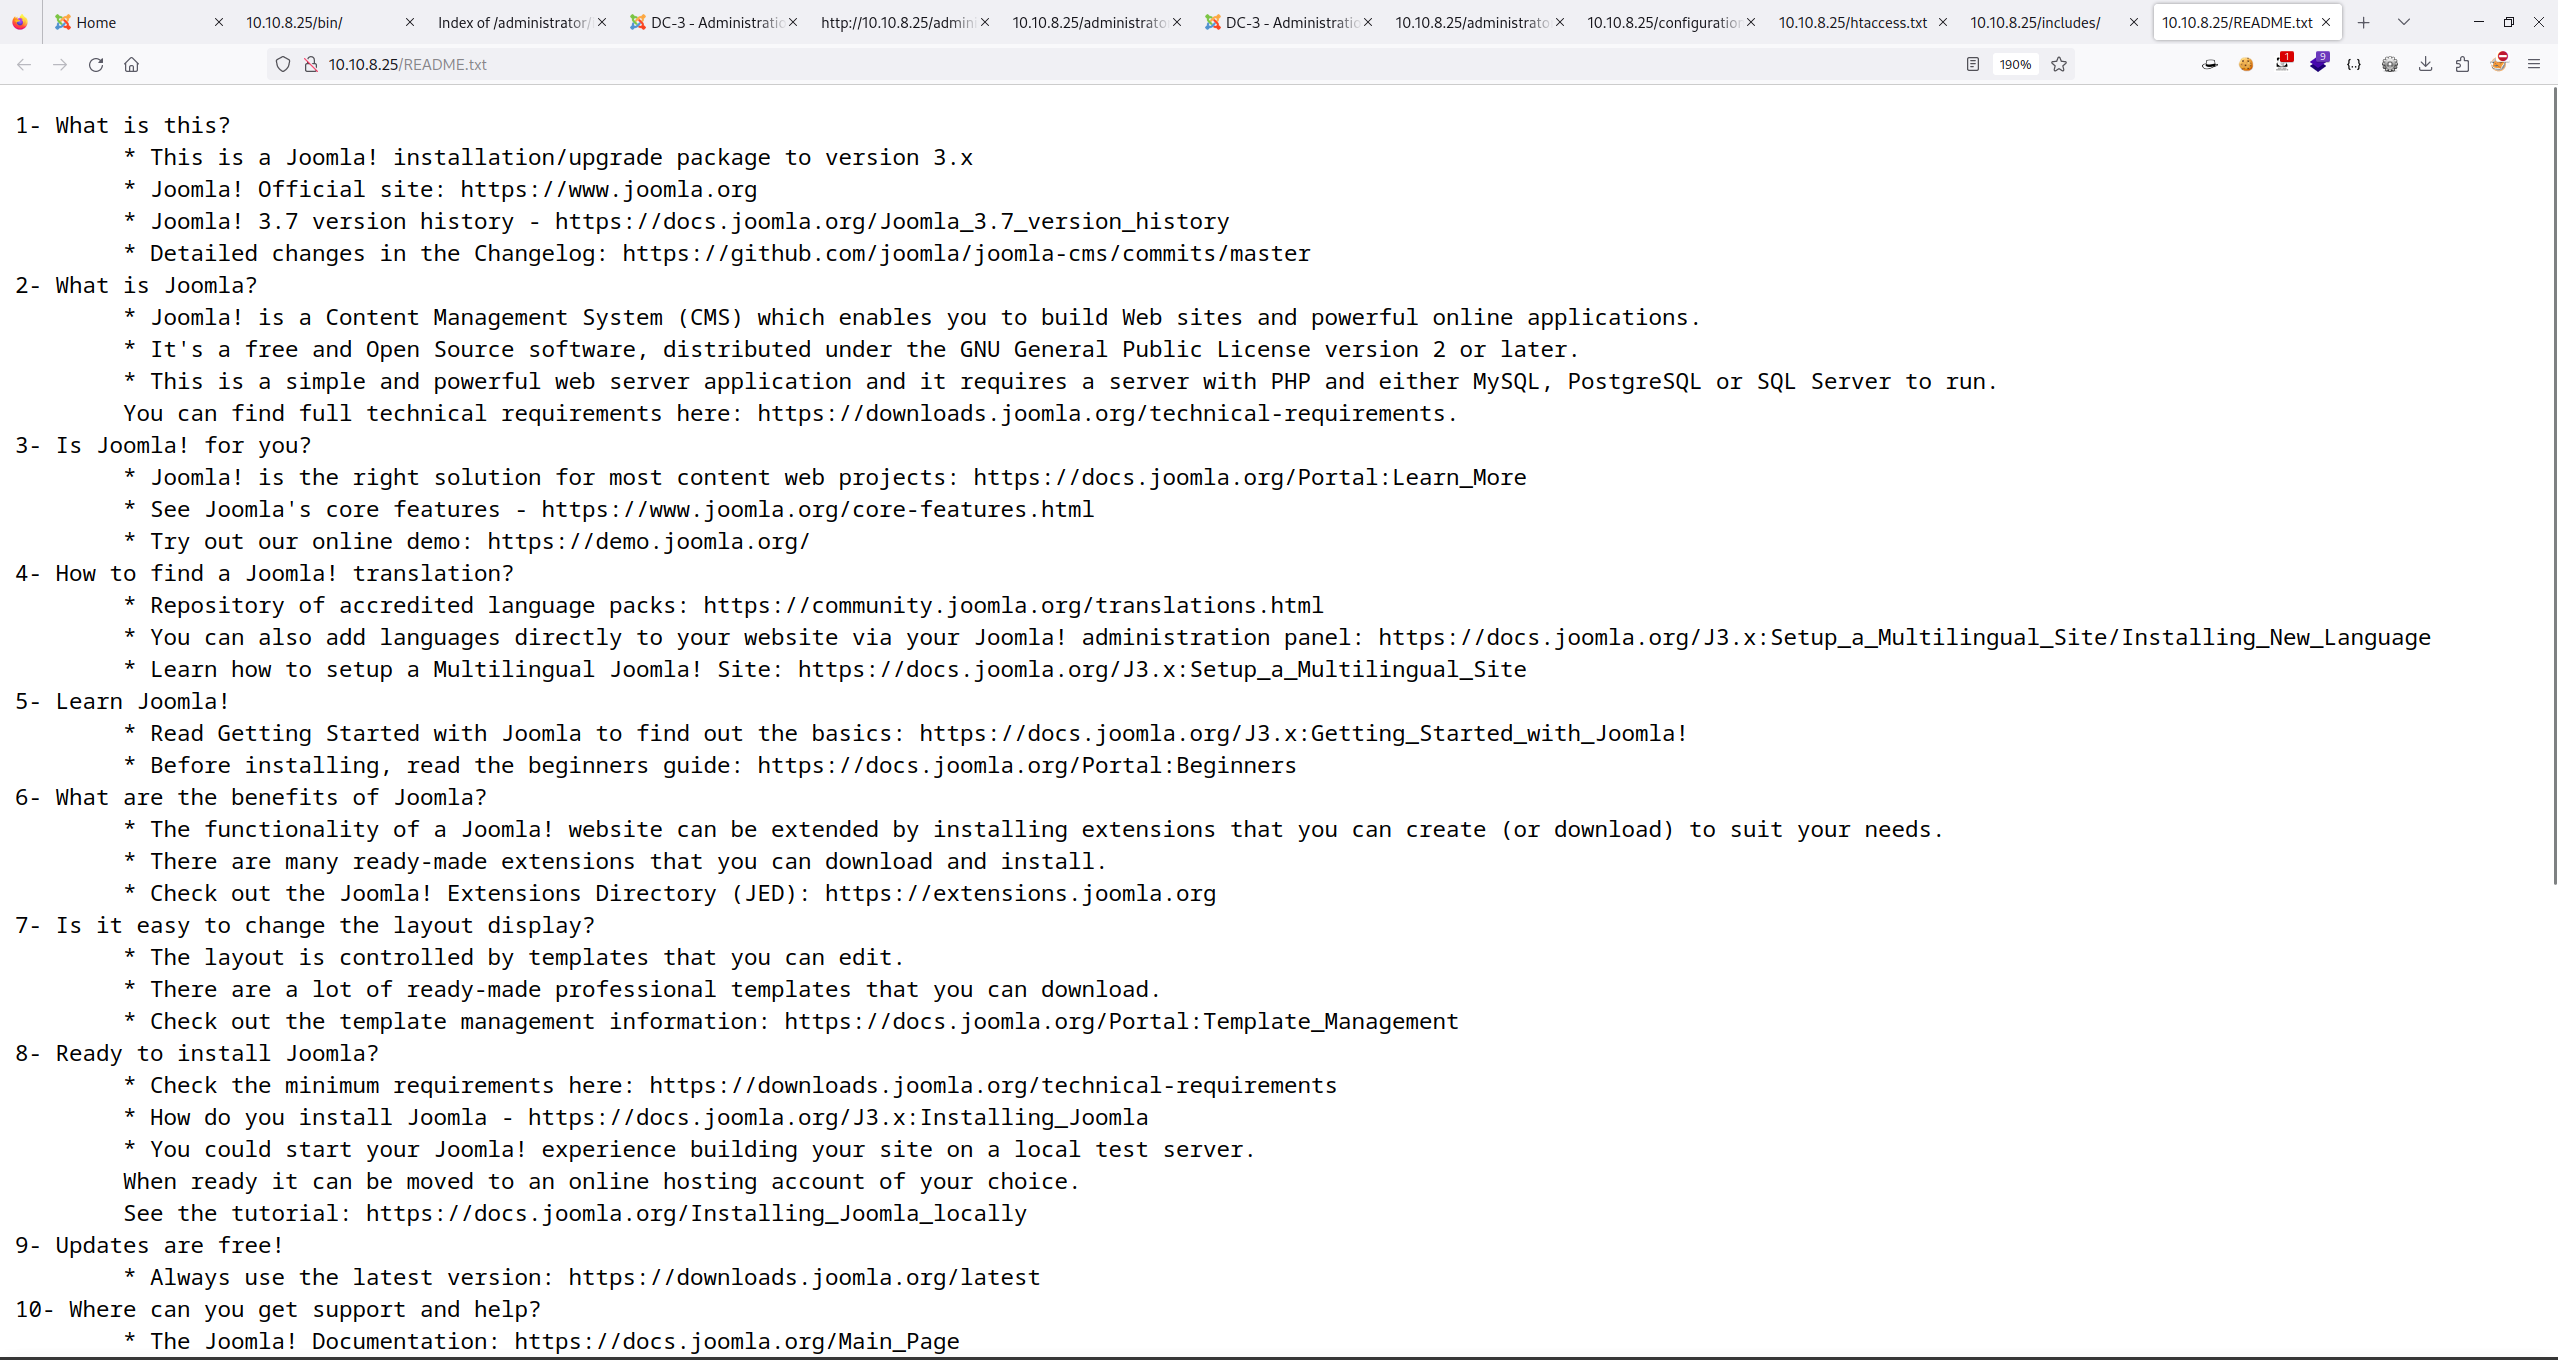The image size is (2558, 1360).
Task: Open the purple extension with badge 9
Action: coord(2319,63)
